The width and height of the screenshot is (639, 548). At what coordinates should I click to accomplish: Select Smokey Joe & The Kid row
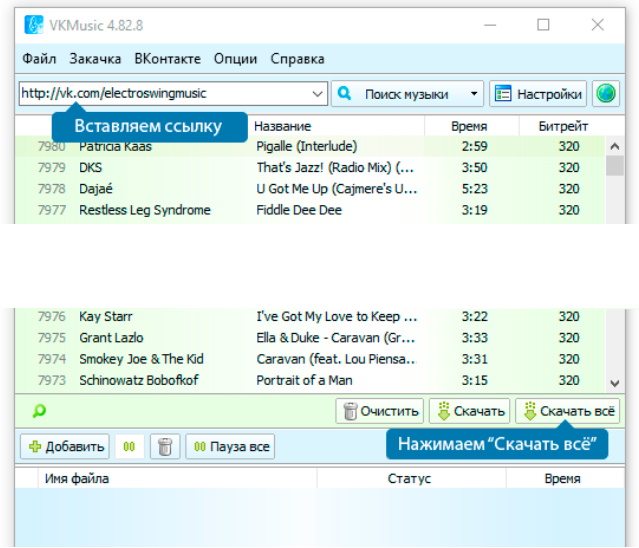tap(310, 359)
